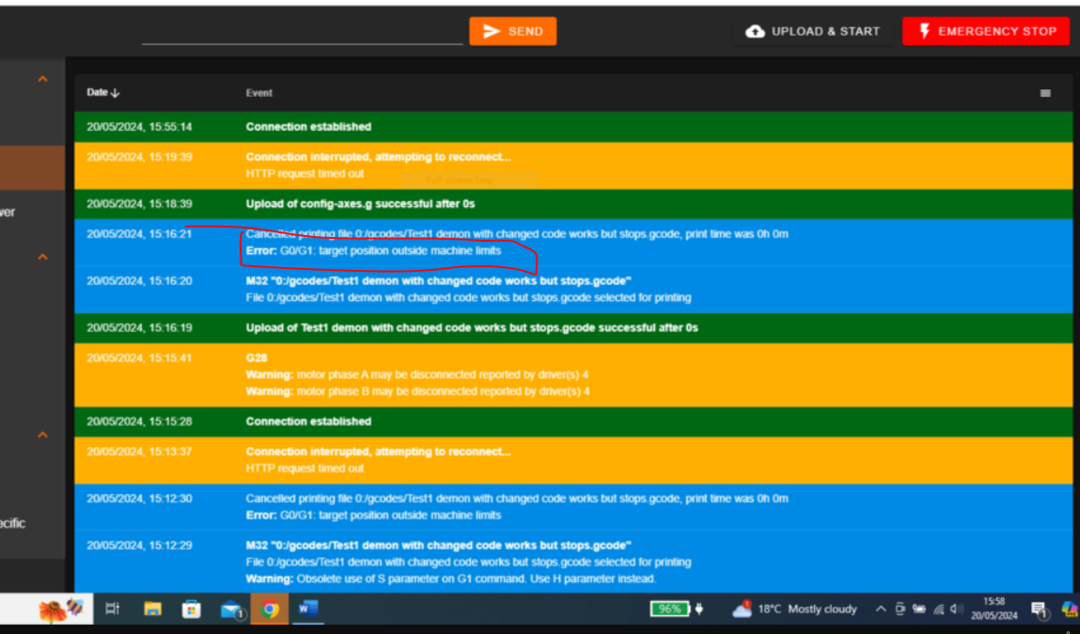Click the Upload & Start button
This screenshot has height=634, width=1080.
[813, 31]
